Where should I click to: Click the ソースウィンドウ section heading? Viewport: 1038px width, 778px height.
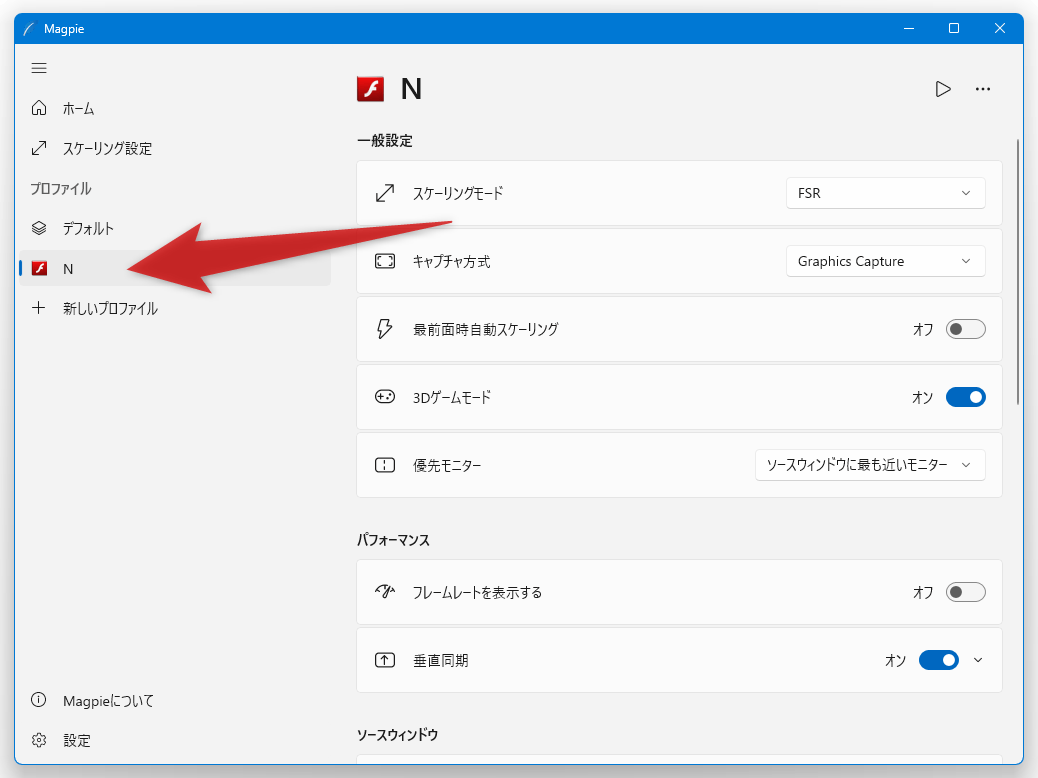397,734
